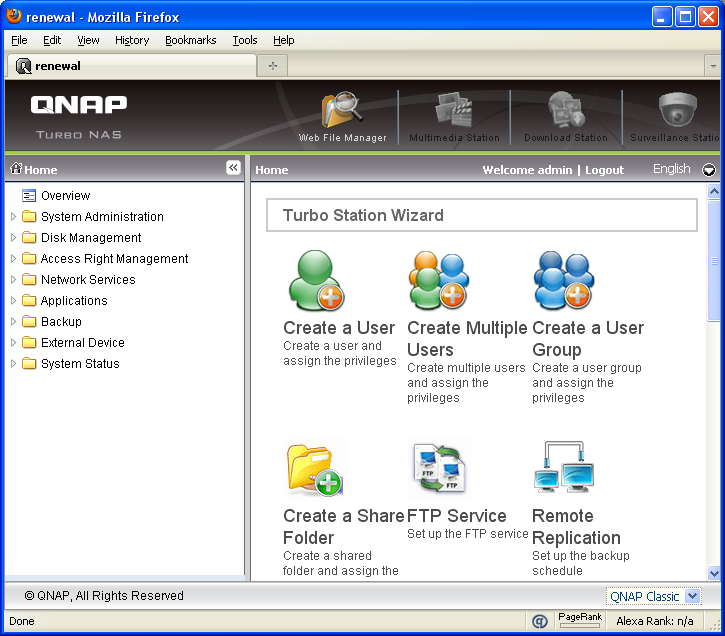The width and height of the screenshot is (725, 636).
Task: Open the Help menu
Action: click(x=283, y=41)
